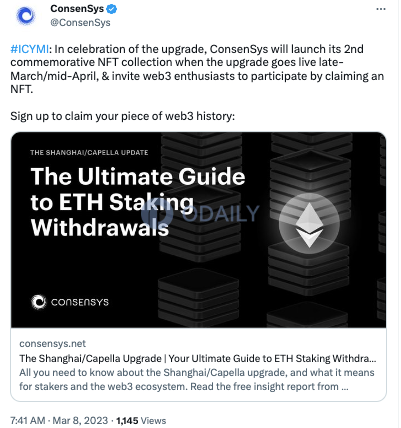Click "The Shanghai/Capella Update" caption in image

coord(89,153)
